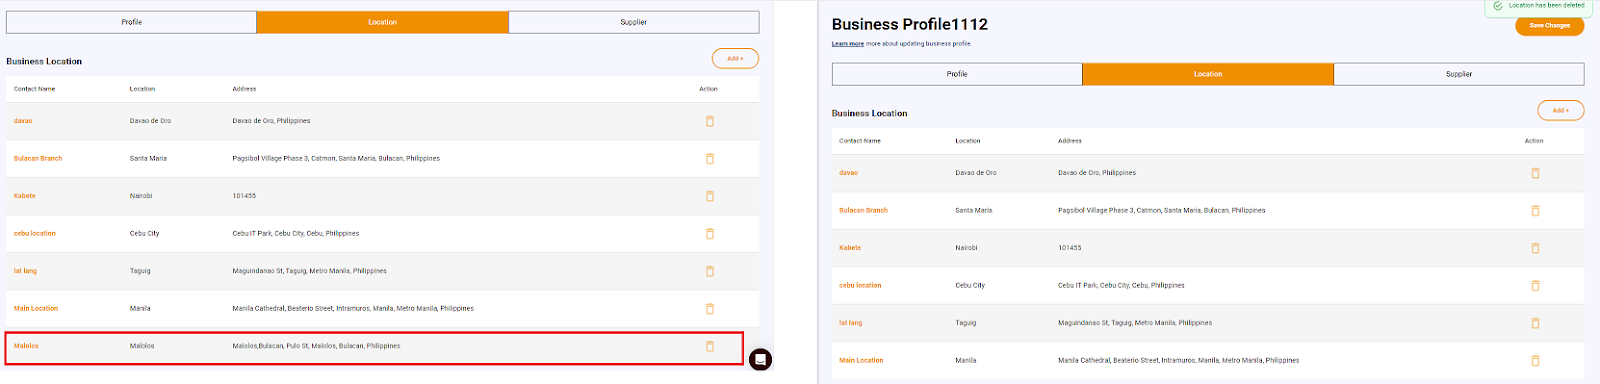Open cebu location contact on Business Profile1112 page
Viewport: 1600px width, 384px height.
click(x=860, y=285)
